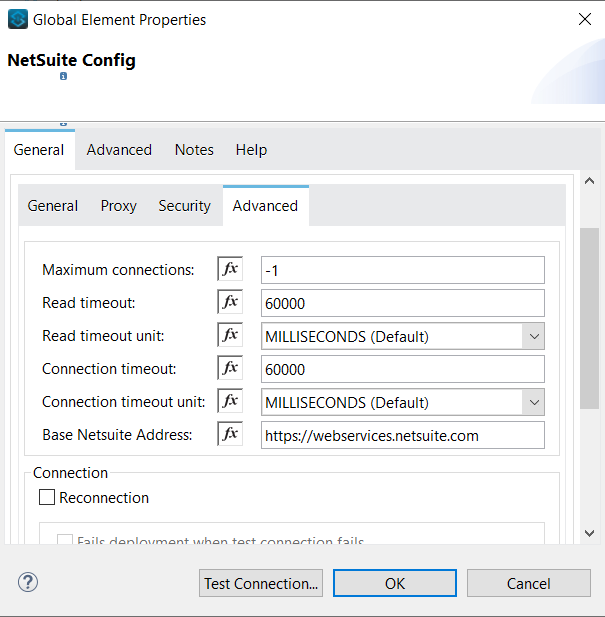The width and height of the screenshot is (605, 617).
Task: Toggle fx expression for Read timeout unit
Action: point(230,335)
